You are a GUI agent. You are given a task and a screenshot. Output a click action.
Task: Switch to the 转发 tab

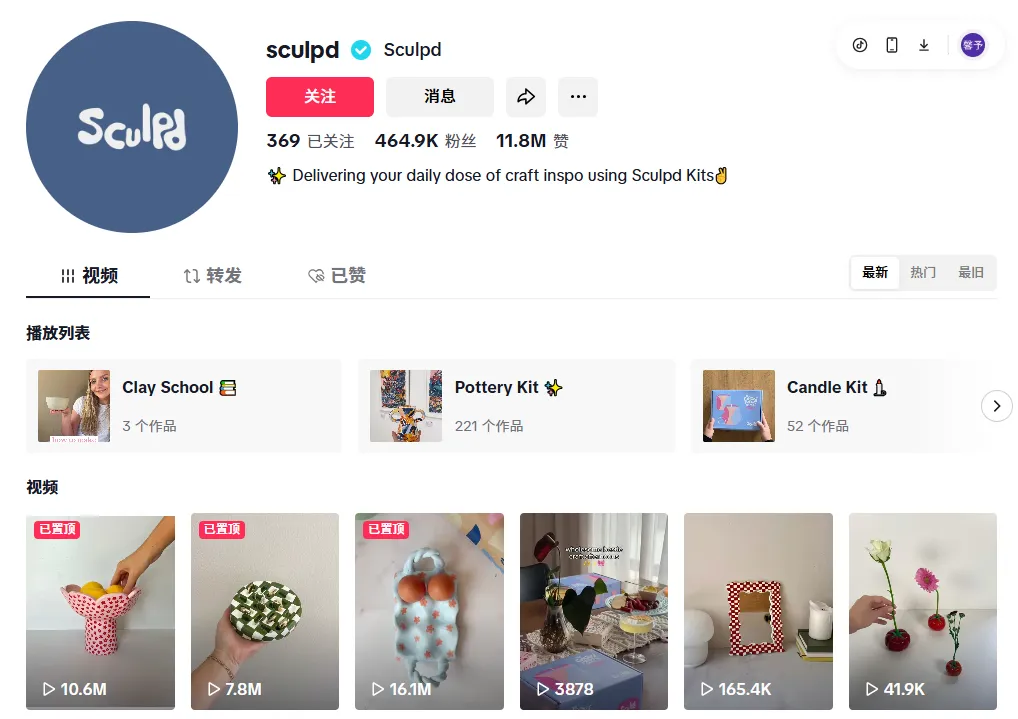pos(212,275)
